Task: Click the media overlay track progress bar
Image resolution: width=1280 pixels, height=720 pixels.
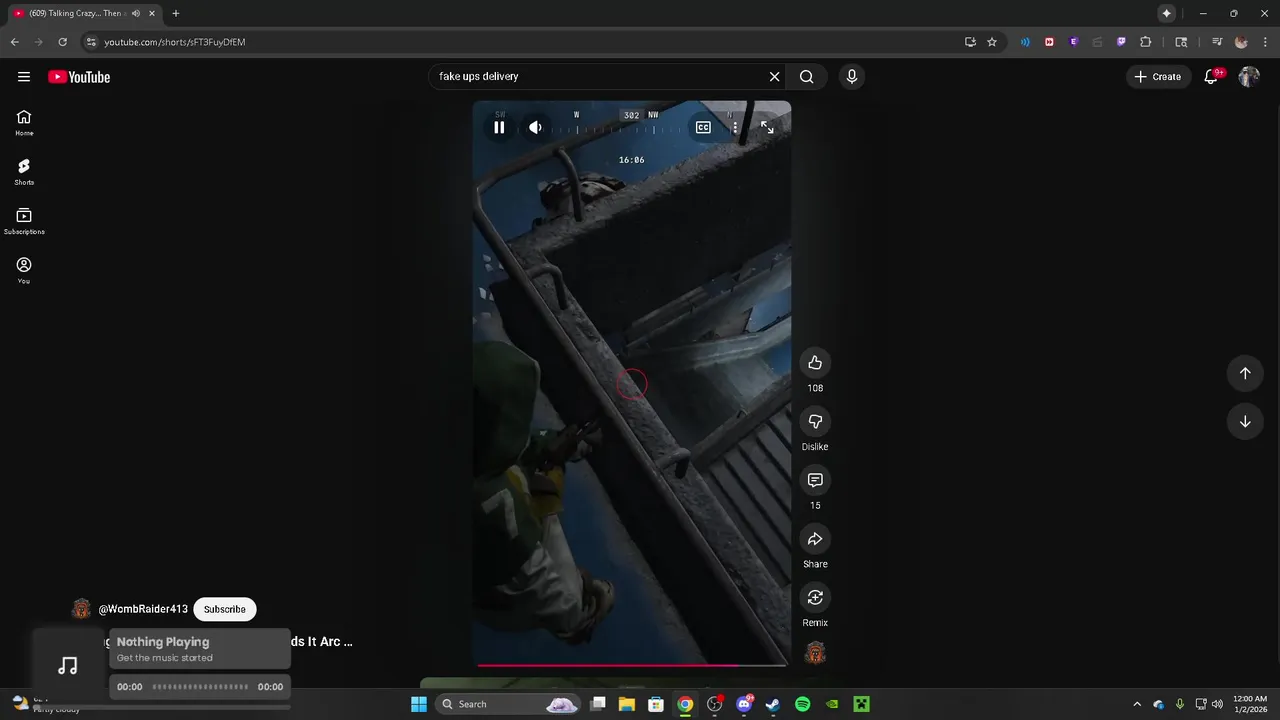Action: coord(200,687)
